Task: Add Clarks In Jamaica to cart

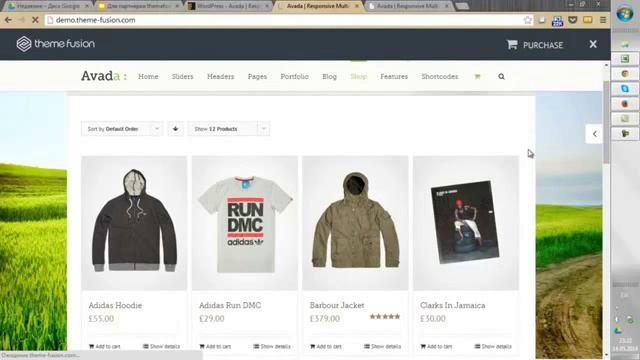Action: [x=436, y=347]
